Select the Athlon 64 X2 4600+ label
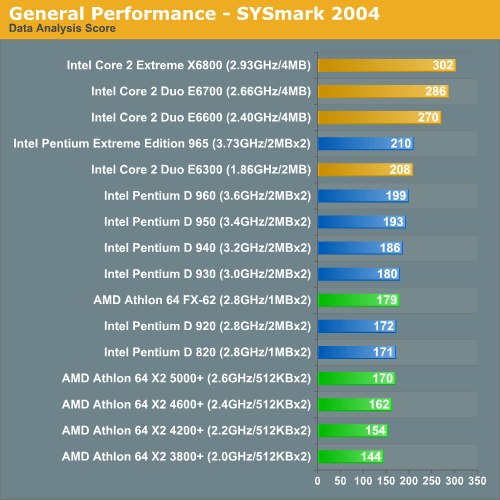Image resolution: width=500 pixels, height=500 pixels. click(186, 404)
